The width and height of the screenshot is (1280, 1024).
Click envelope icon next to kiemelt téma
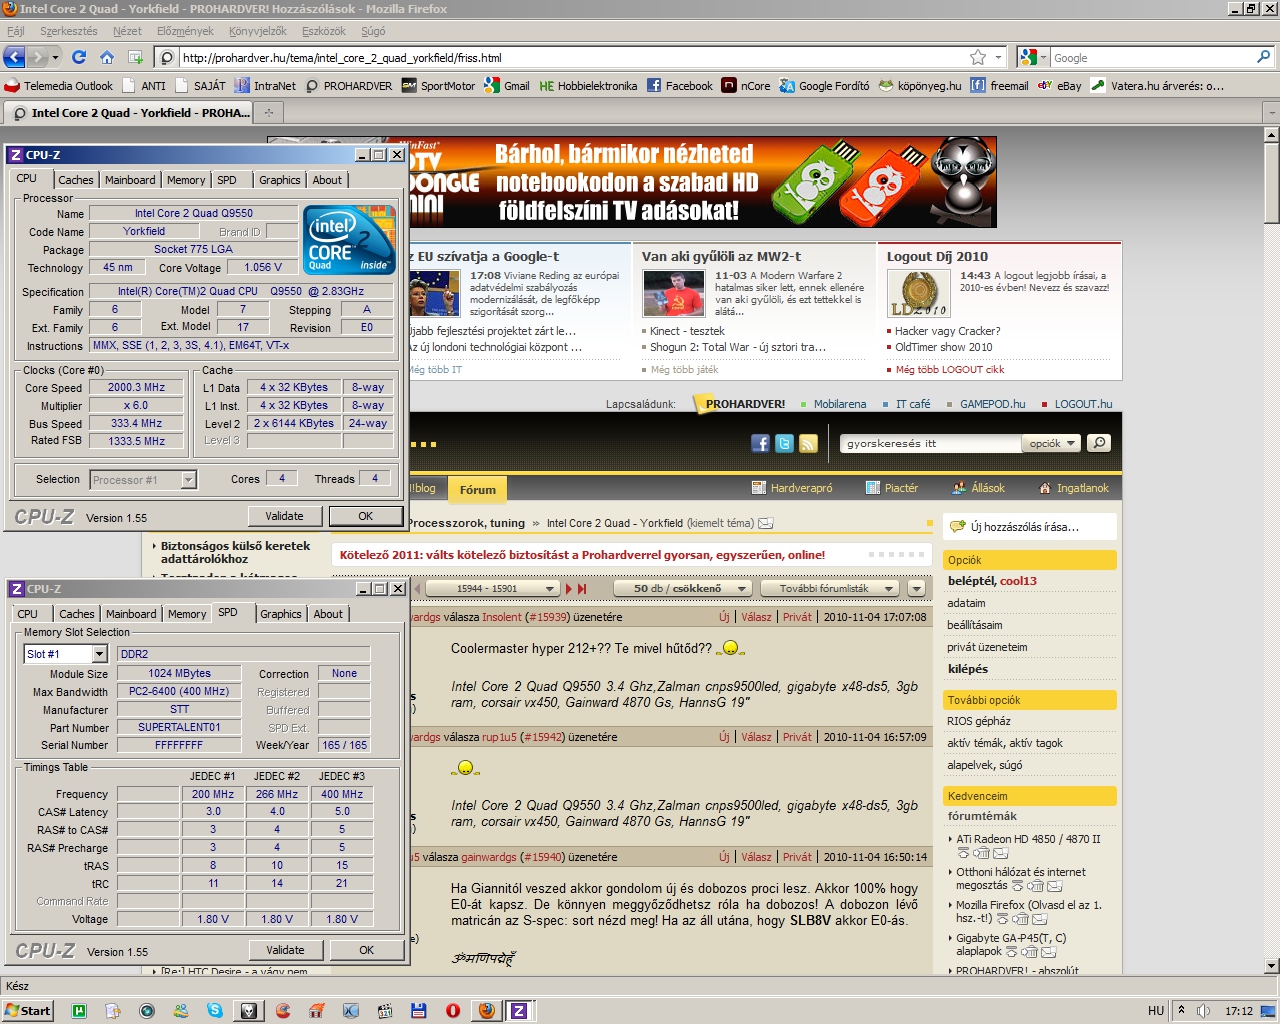click(766, 523)
